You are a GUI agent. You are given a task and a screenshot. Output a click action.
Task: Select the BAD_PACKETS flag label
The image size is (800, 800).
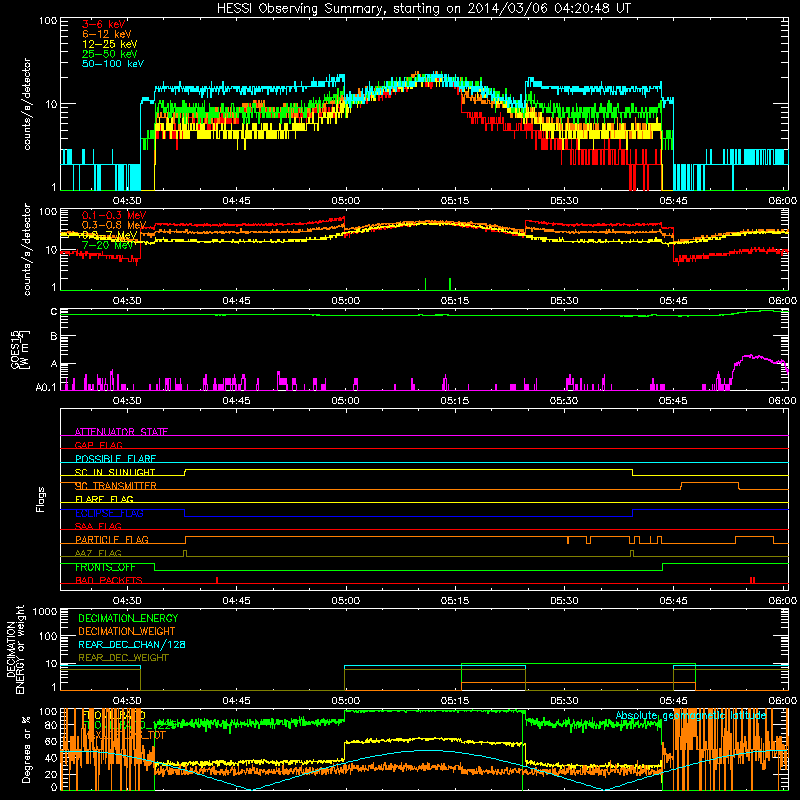(x=109, y=580)
